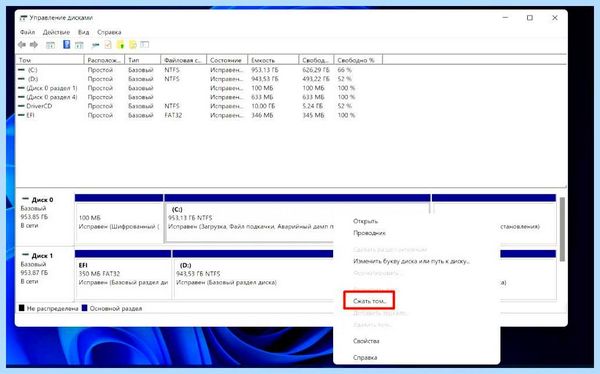Image resolution: width=600 pixels, height=374 pixels.
Task: Click the 10,00 ГБ capacity cell
Action: pos(263,106)
